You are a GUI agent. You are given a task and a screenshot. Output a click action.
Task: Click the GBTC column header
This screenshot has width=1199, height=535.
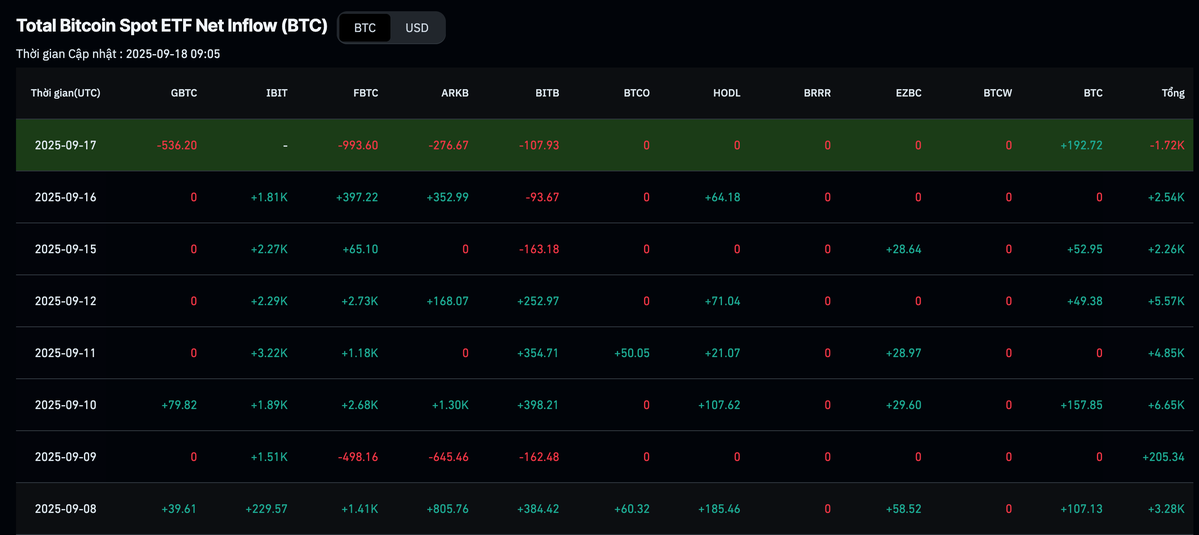[x=183, y=93]
